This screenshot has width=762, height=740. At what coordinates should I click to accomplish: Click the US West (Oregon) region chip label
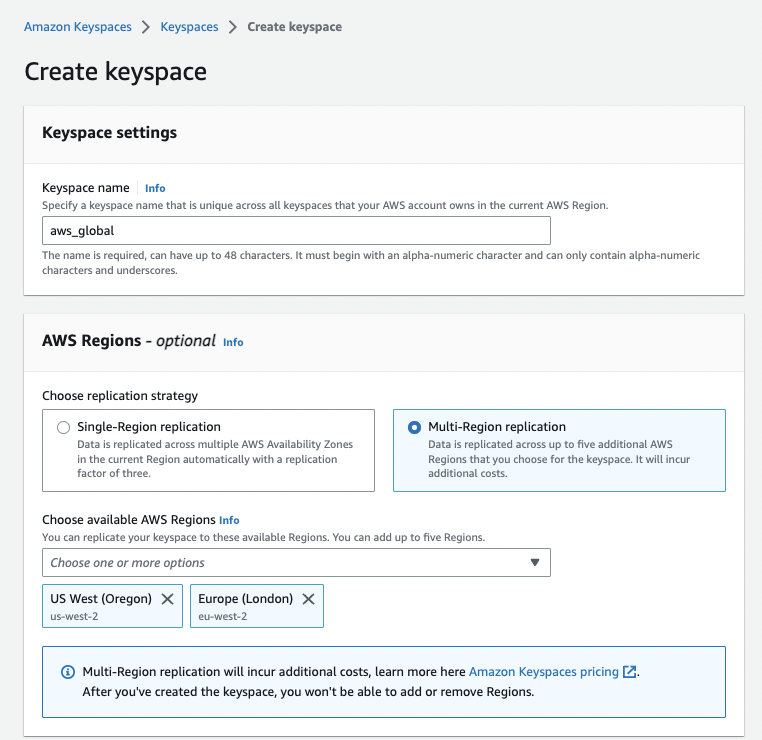(101, 599)
